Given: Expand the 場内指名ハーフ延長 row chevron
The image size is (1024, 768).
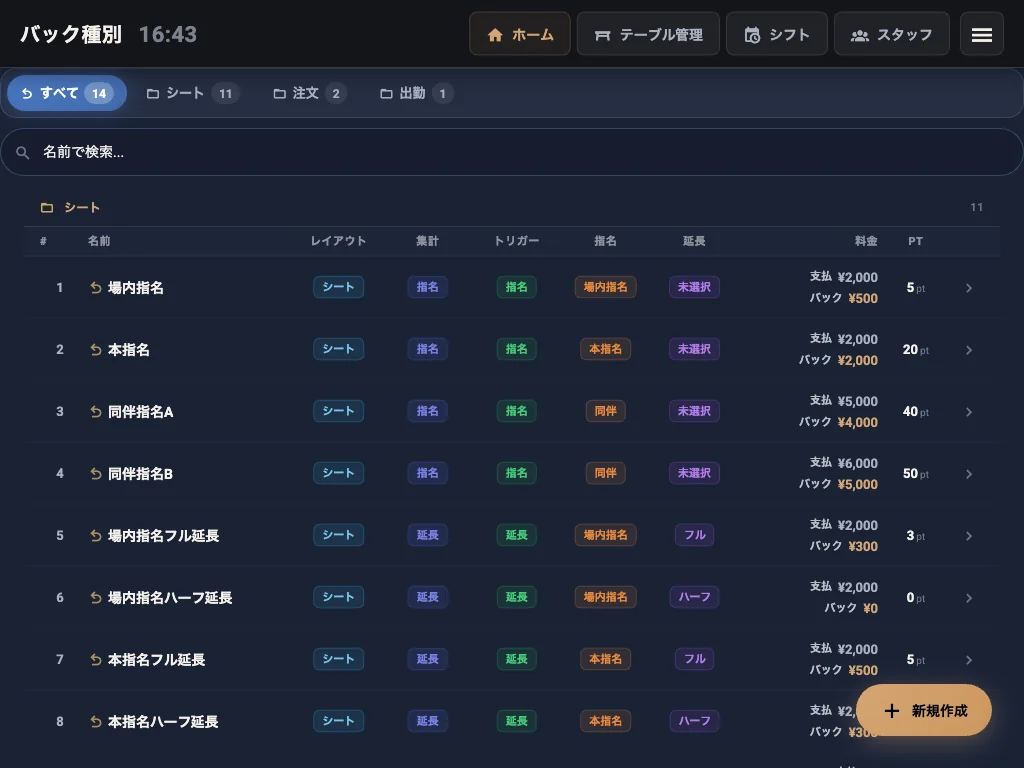Looking at the screenshot, I should pyautogui.click(x=968, y=598).
